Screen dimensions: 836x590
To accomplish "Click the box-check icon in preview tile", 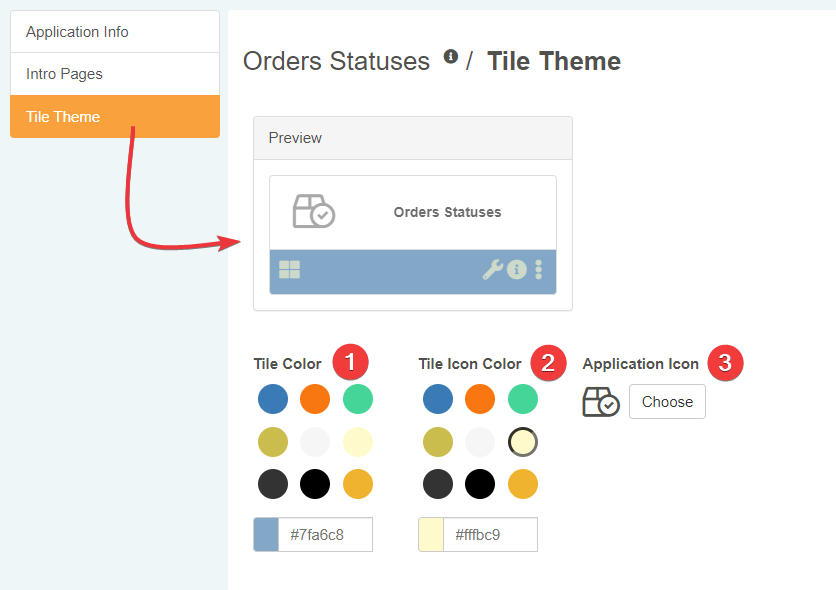I will coord(313,212).
